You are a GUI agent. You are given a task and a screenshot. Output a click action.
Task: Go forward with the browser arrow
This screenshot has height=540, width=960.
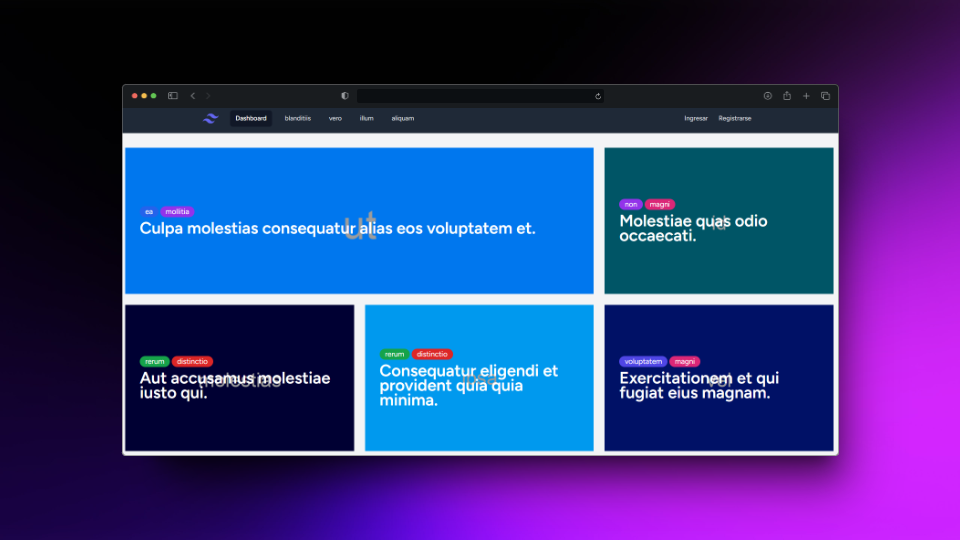click(208, 96)
